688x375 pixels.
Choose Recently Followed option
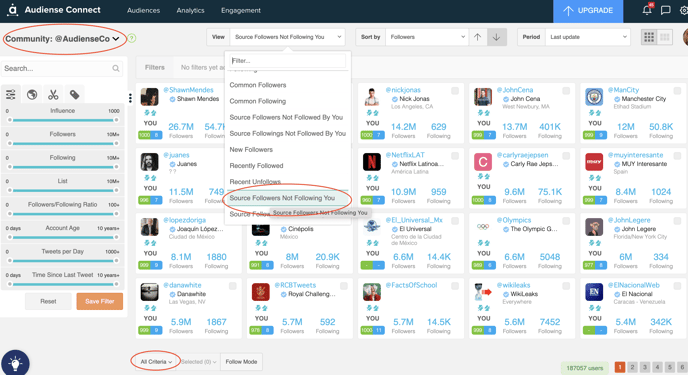pos(256,166)
